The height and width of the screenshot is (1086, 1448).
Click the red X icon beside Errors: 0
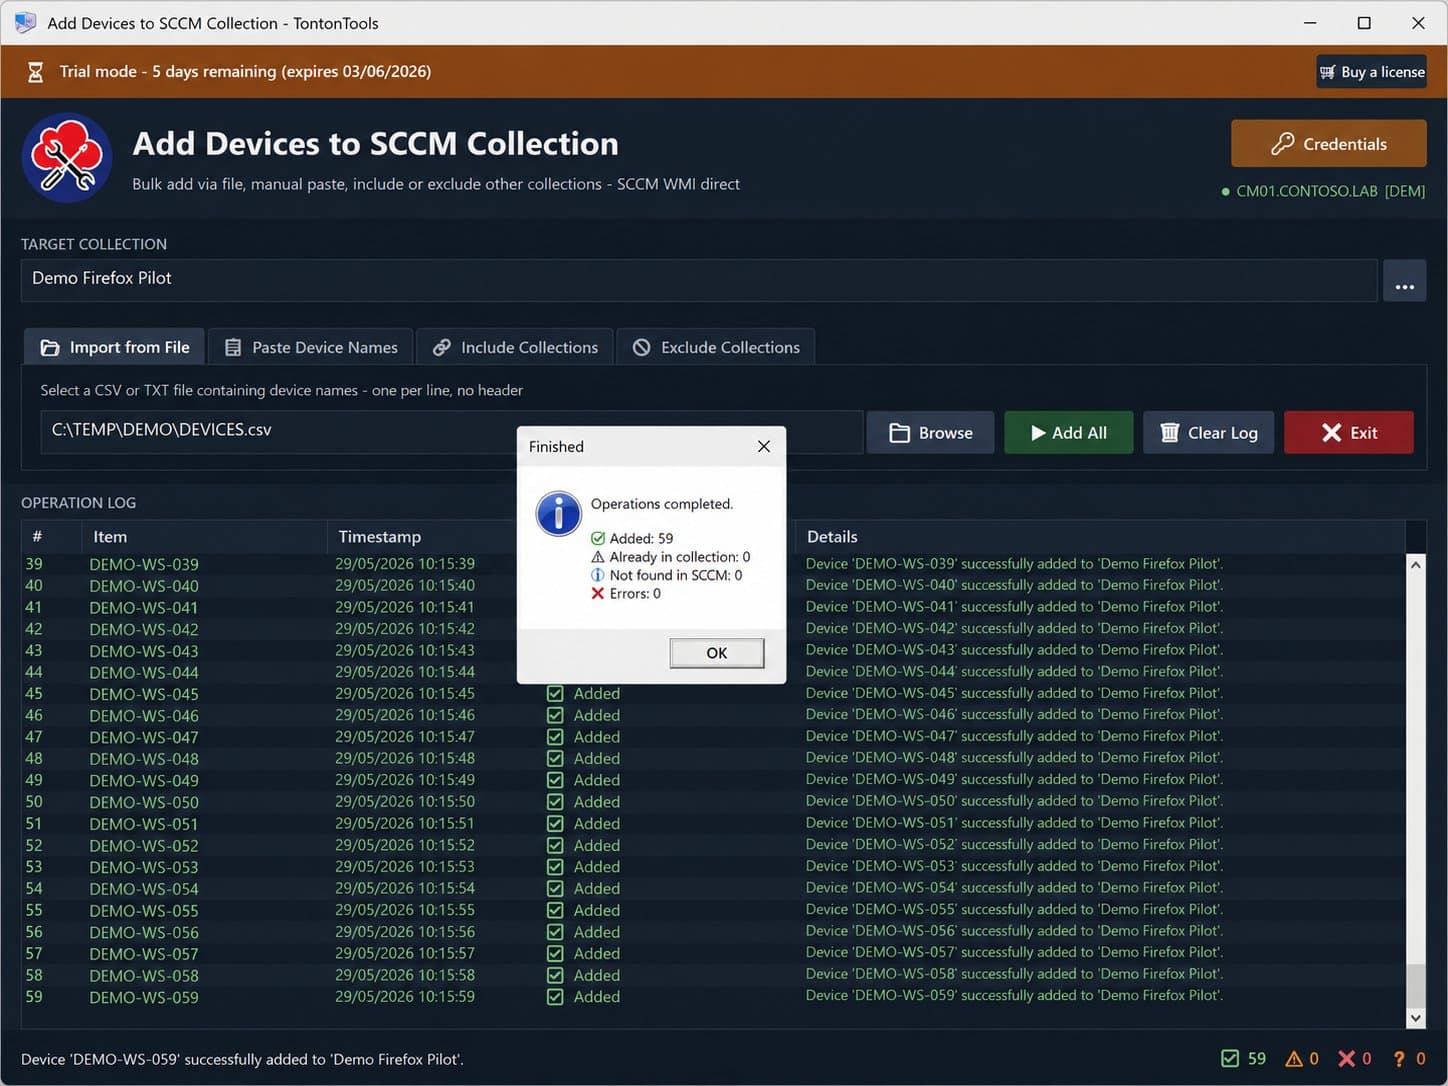598,593
